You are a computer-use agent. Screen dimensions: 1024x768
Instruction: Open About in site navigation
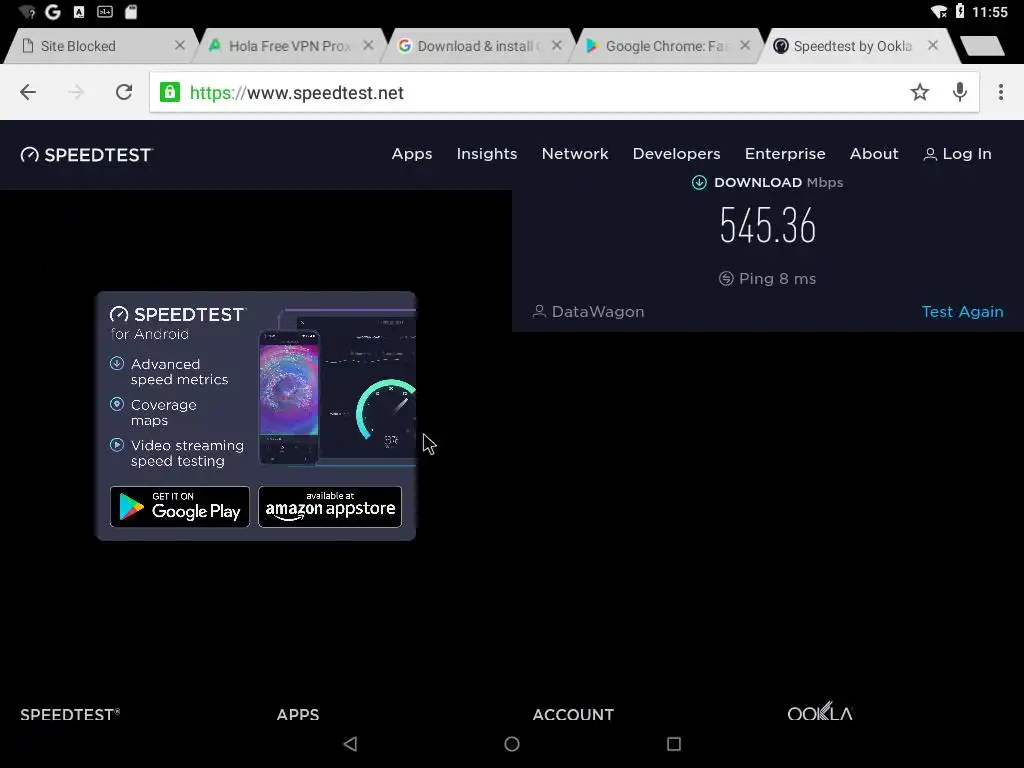(x=874, y=154)
